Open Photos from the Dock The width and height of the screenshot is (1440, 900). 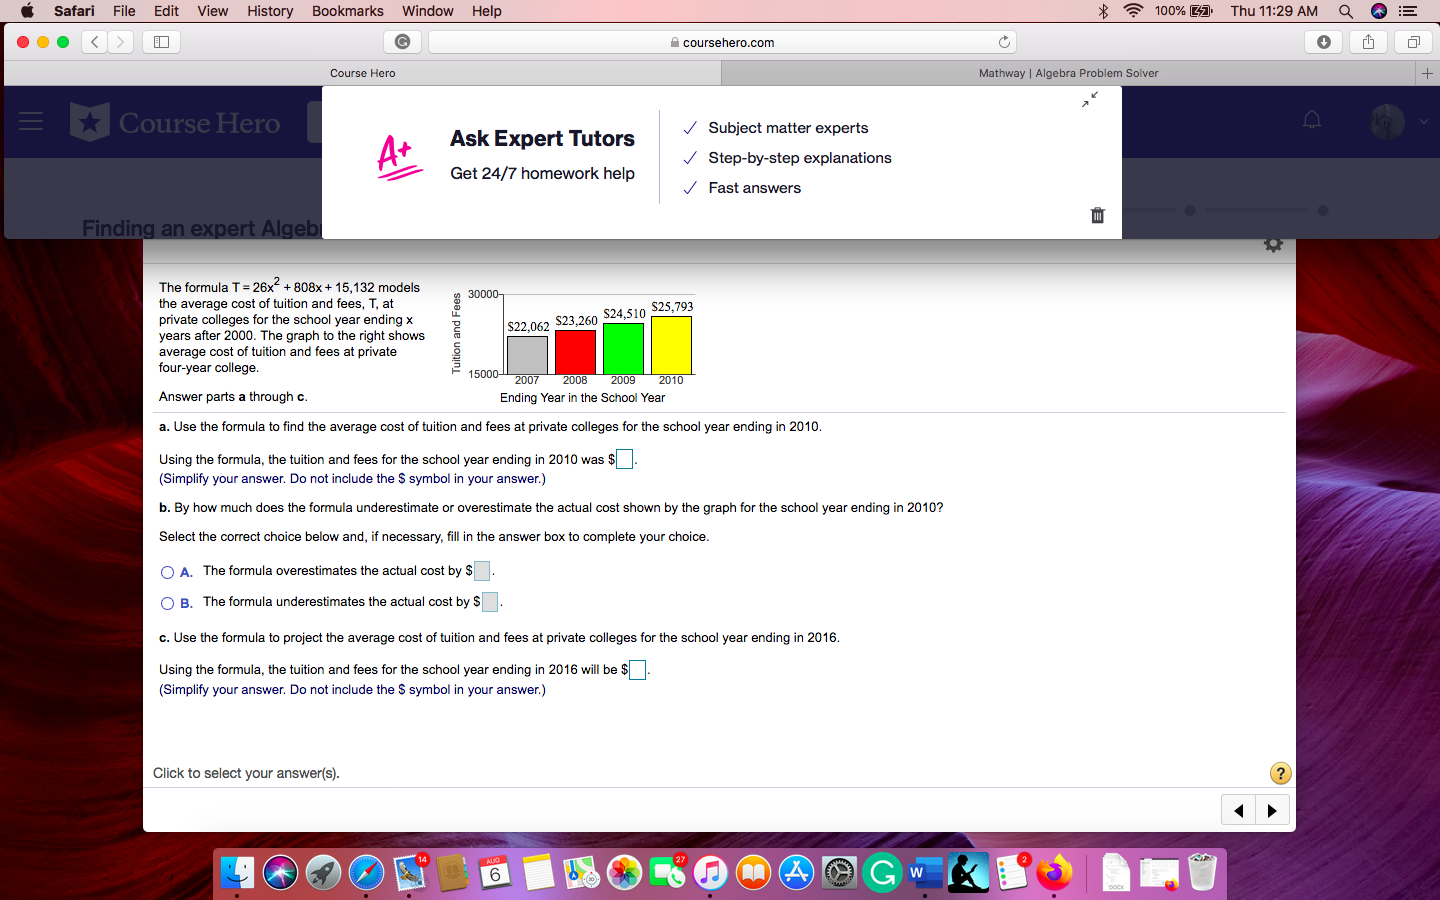pyautogui.click(x=624, y=873)
